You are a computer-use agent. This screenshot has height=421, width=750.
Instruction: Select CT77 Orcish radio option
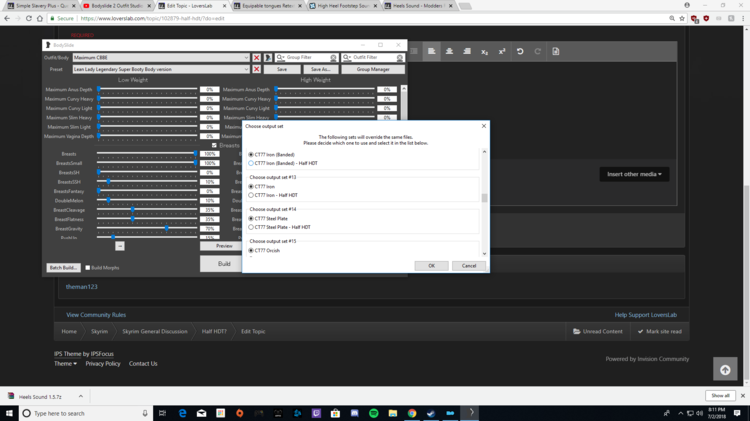click(x=251, y=251)
